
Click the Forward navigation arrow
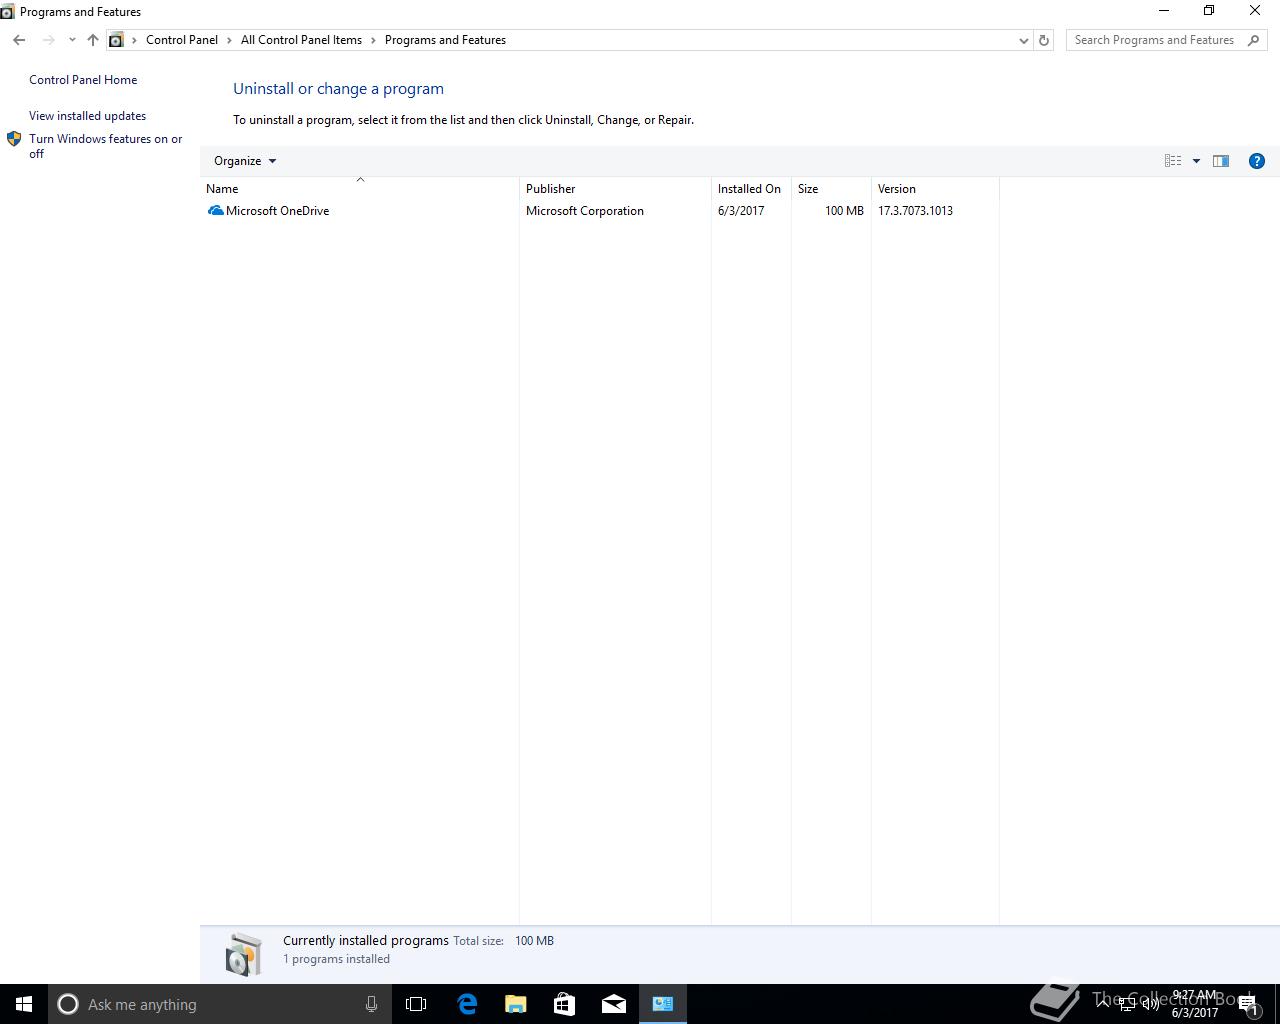pos(48,40)
